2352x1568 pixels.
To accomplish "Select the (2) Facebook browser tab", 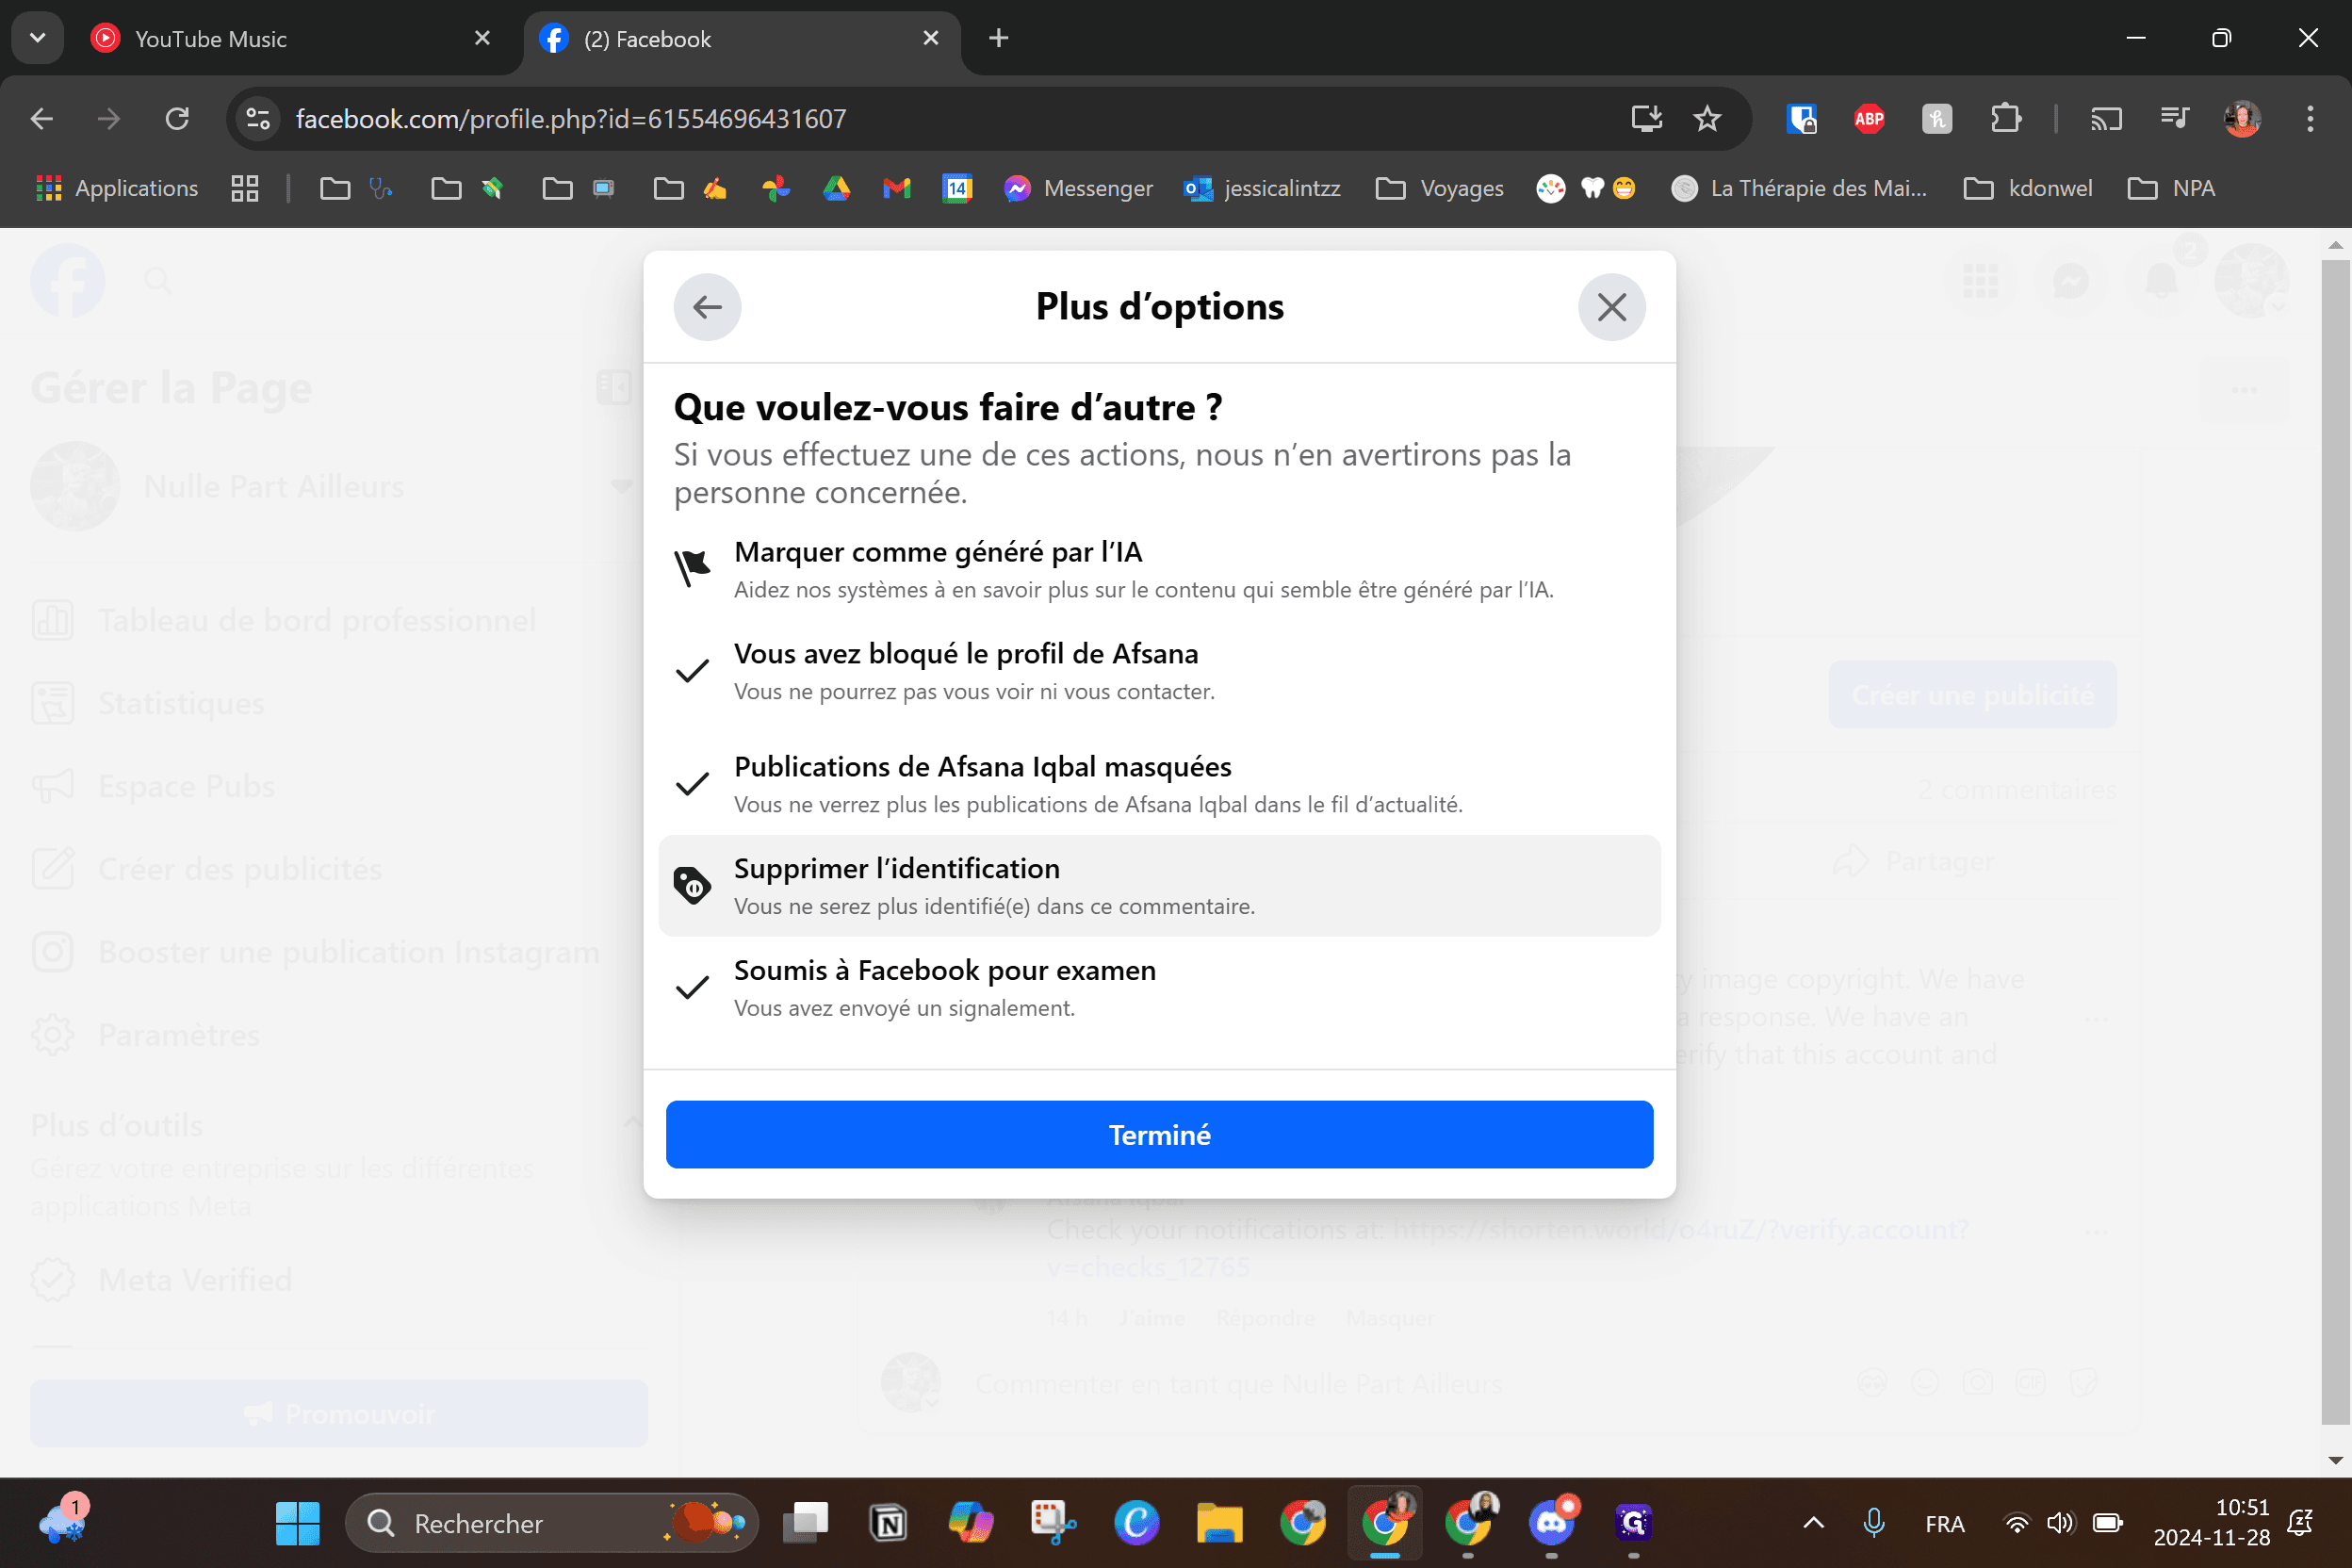I will coord(741,39).
